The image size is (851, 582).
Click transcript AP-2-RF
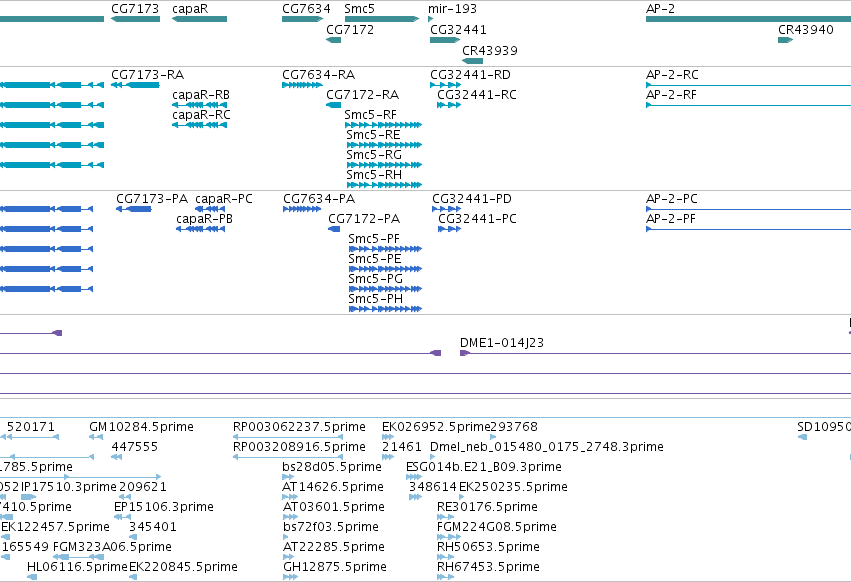tap(748, 105)
